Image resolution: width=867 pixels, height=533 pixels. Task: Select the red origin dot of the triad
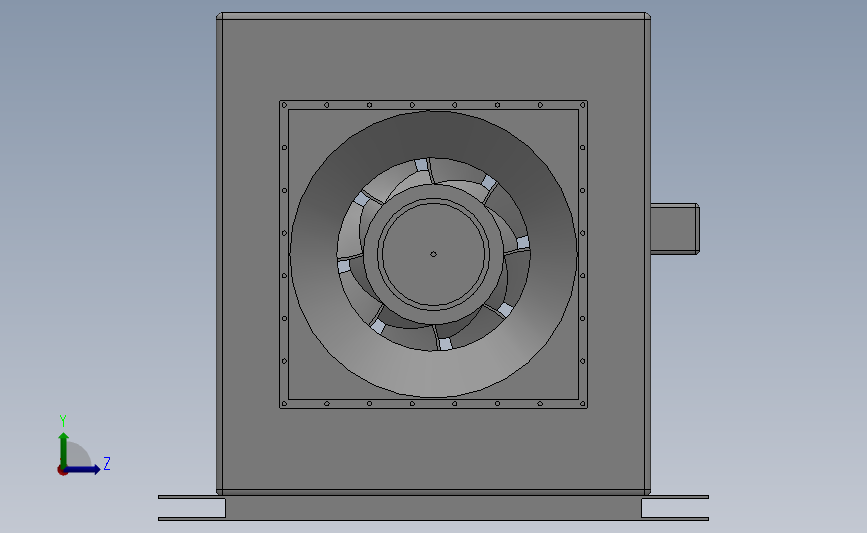click(62, 471)
